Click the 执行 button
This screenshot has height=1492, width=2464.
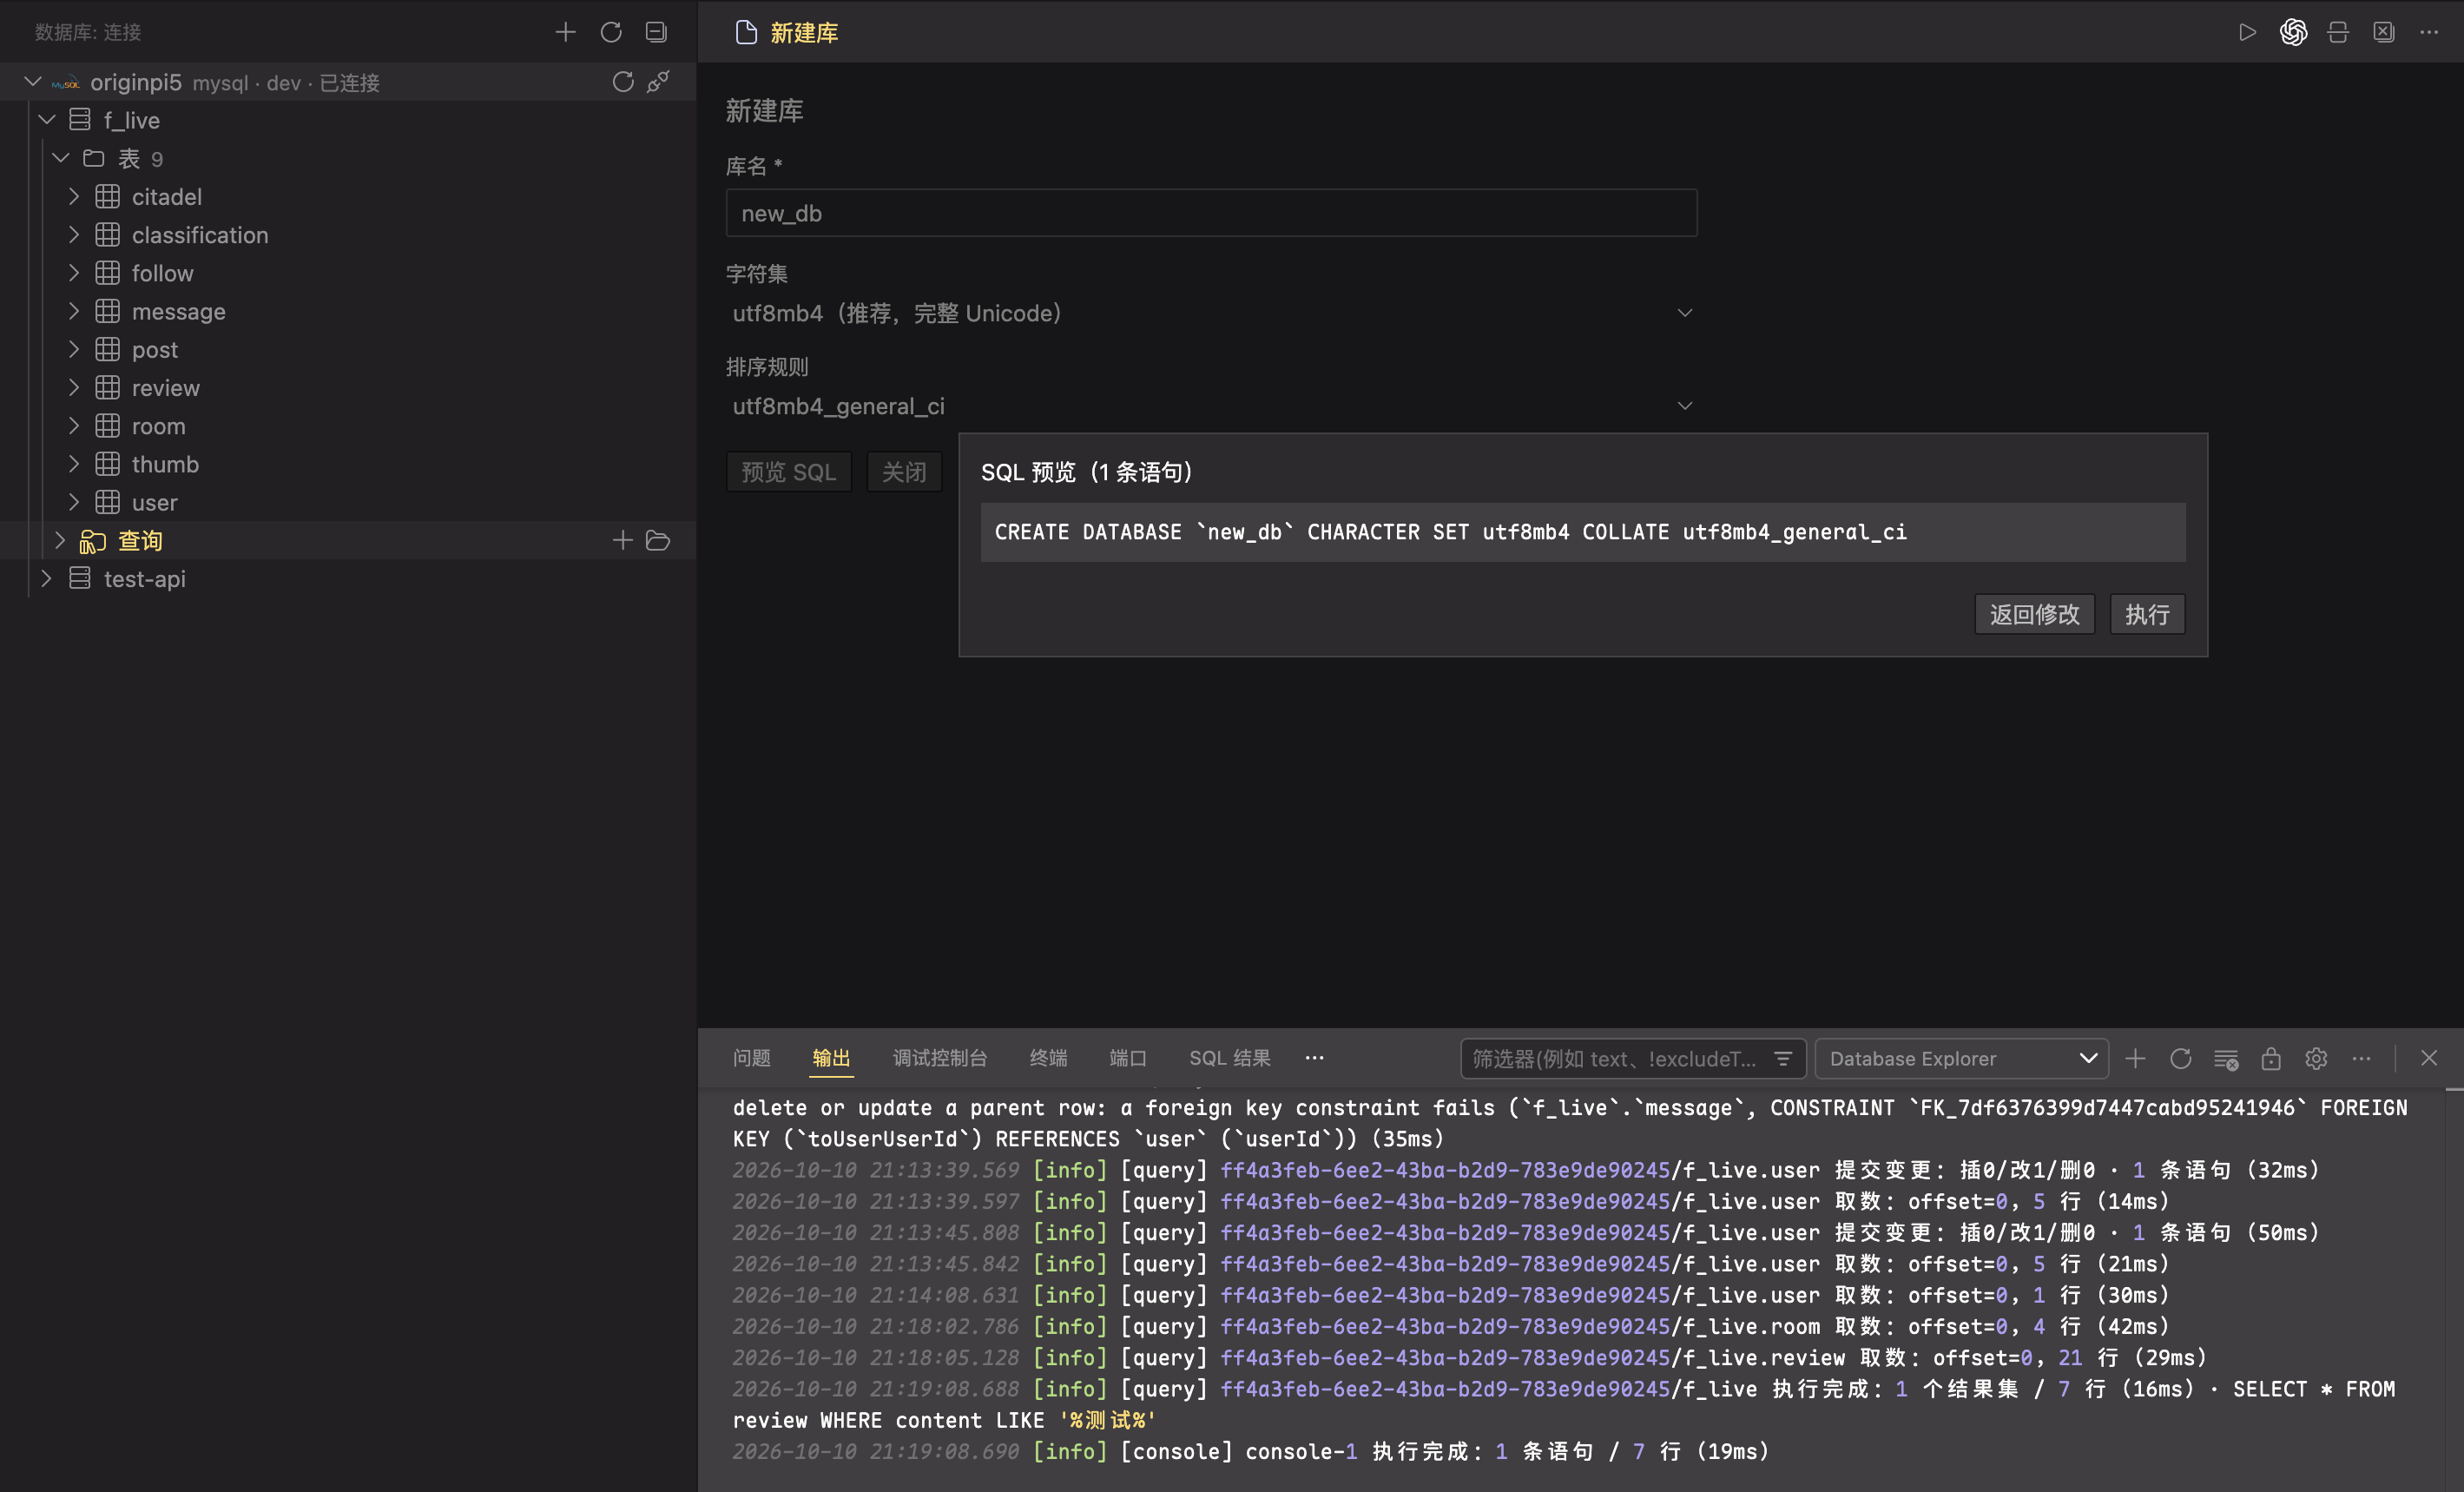[x=2147, y=614]
